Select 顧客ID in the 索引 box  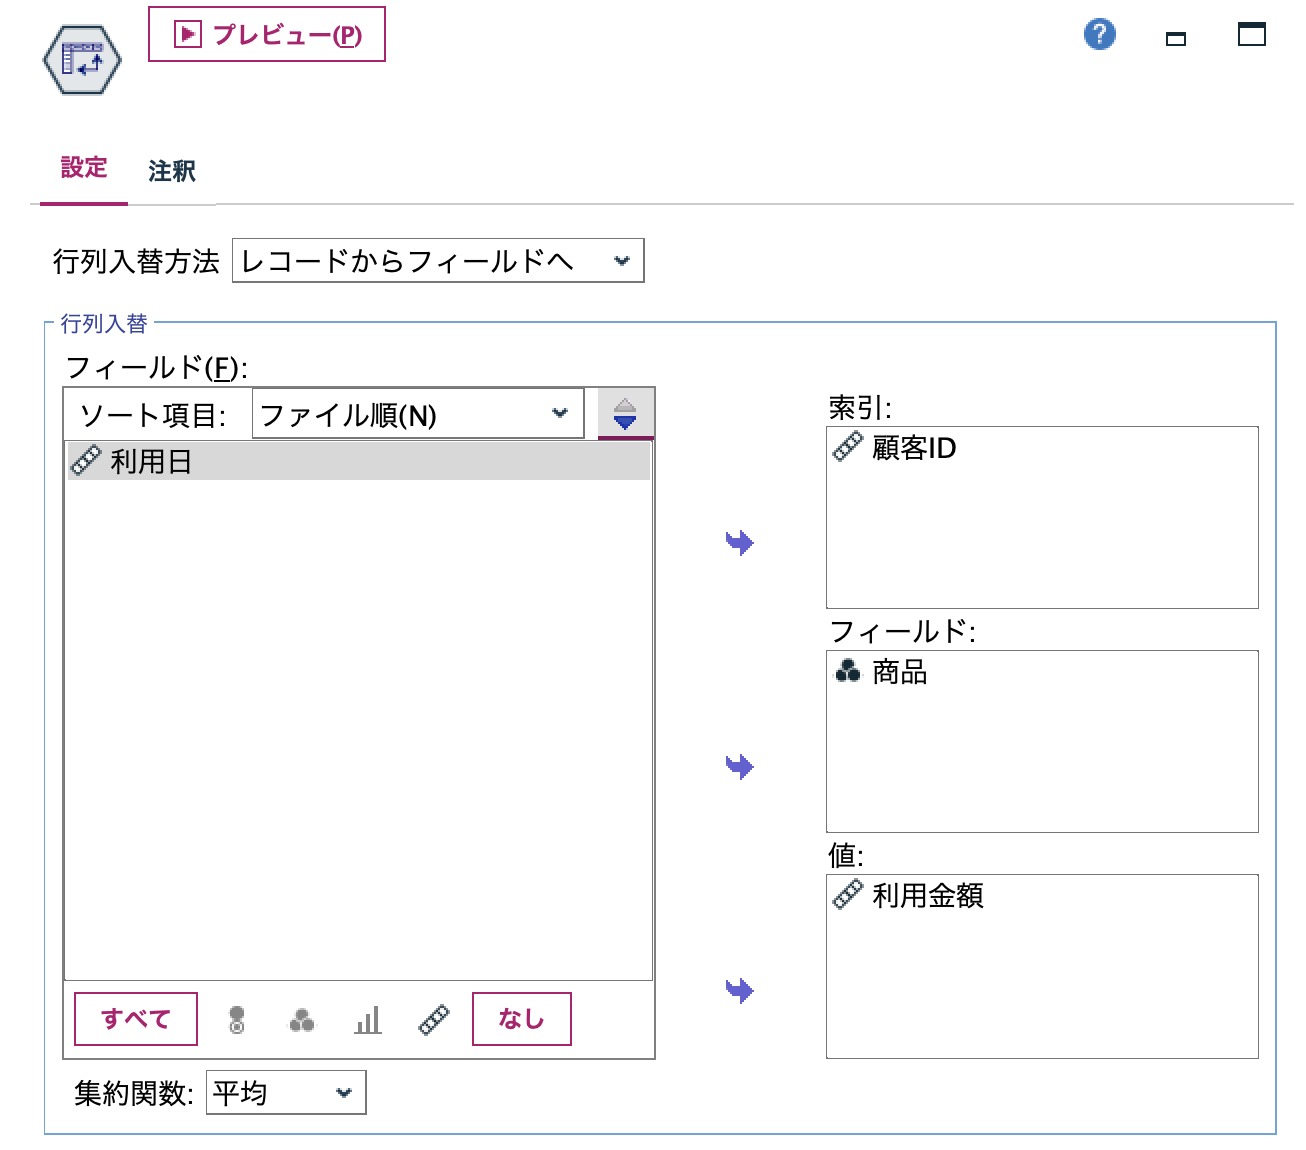tap(915, 448)
